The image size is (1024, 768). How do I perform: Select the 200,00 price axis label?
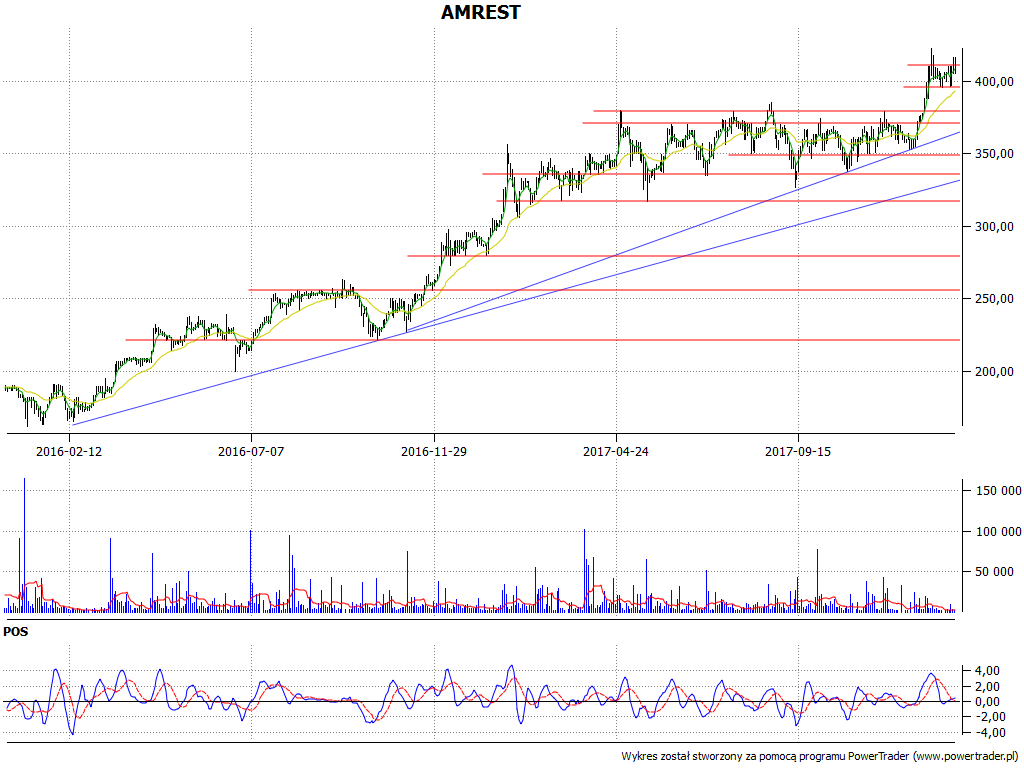[x=994, y=372]
